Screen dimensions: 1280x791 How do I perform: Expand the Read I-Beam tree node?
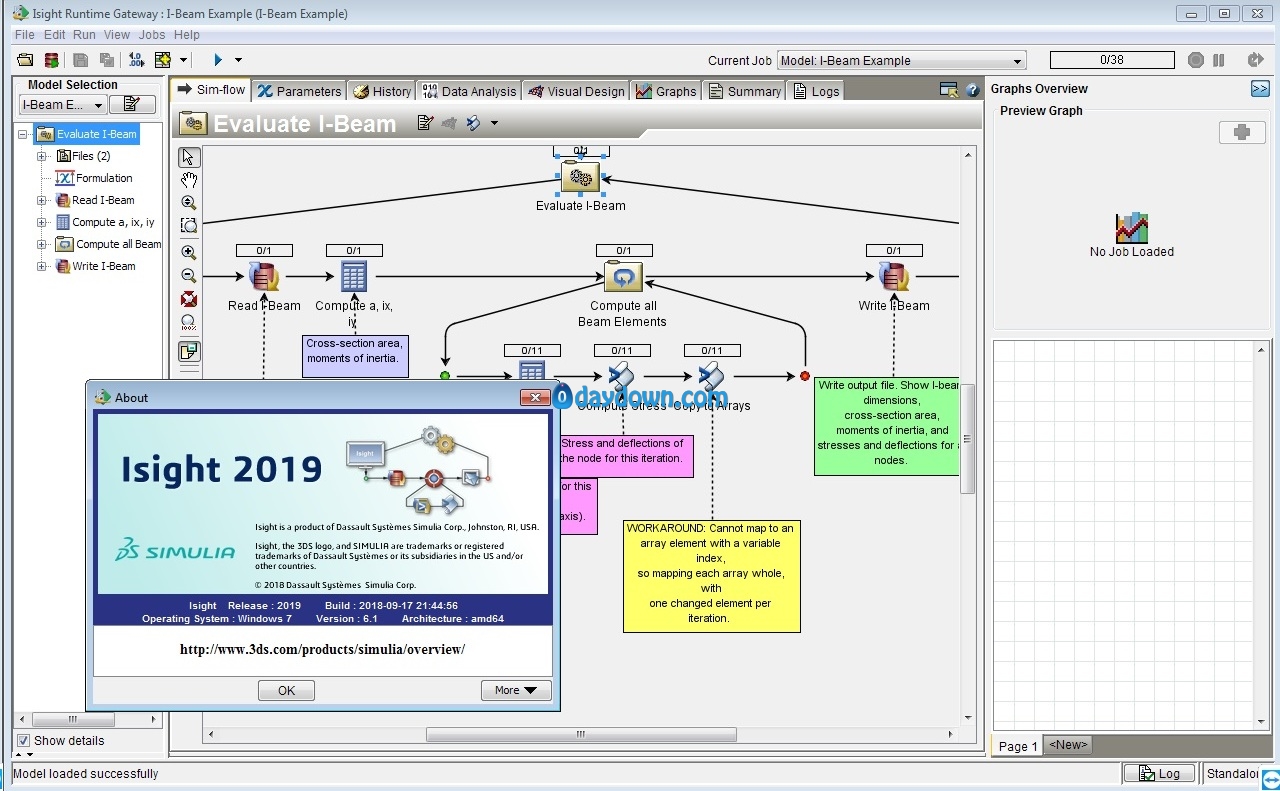point(42,200)
